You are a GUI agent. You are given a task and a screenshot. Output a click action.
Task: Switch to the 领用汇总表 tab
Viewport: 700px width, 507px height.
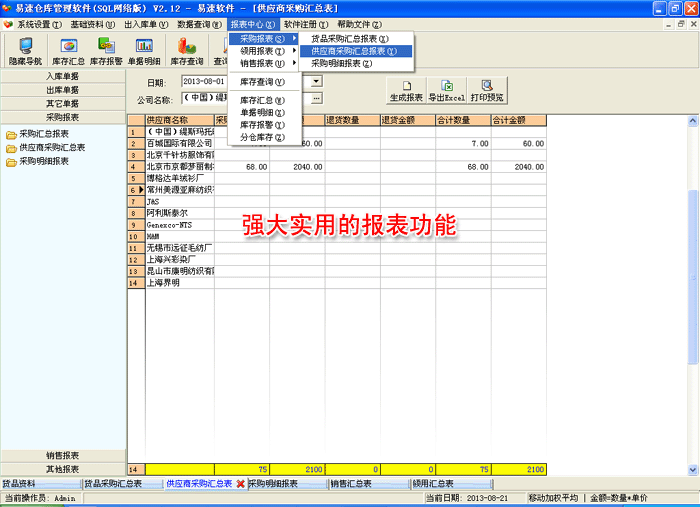452,484
